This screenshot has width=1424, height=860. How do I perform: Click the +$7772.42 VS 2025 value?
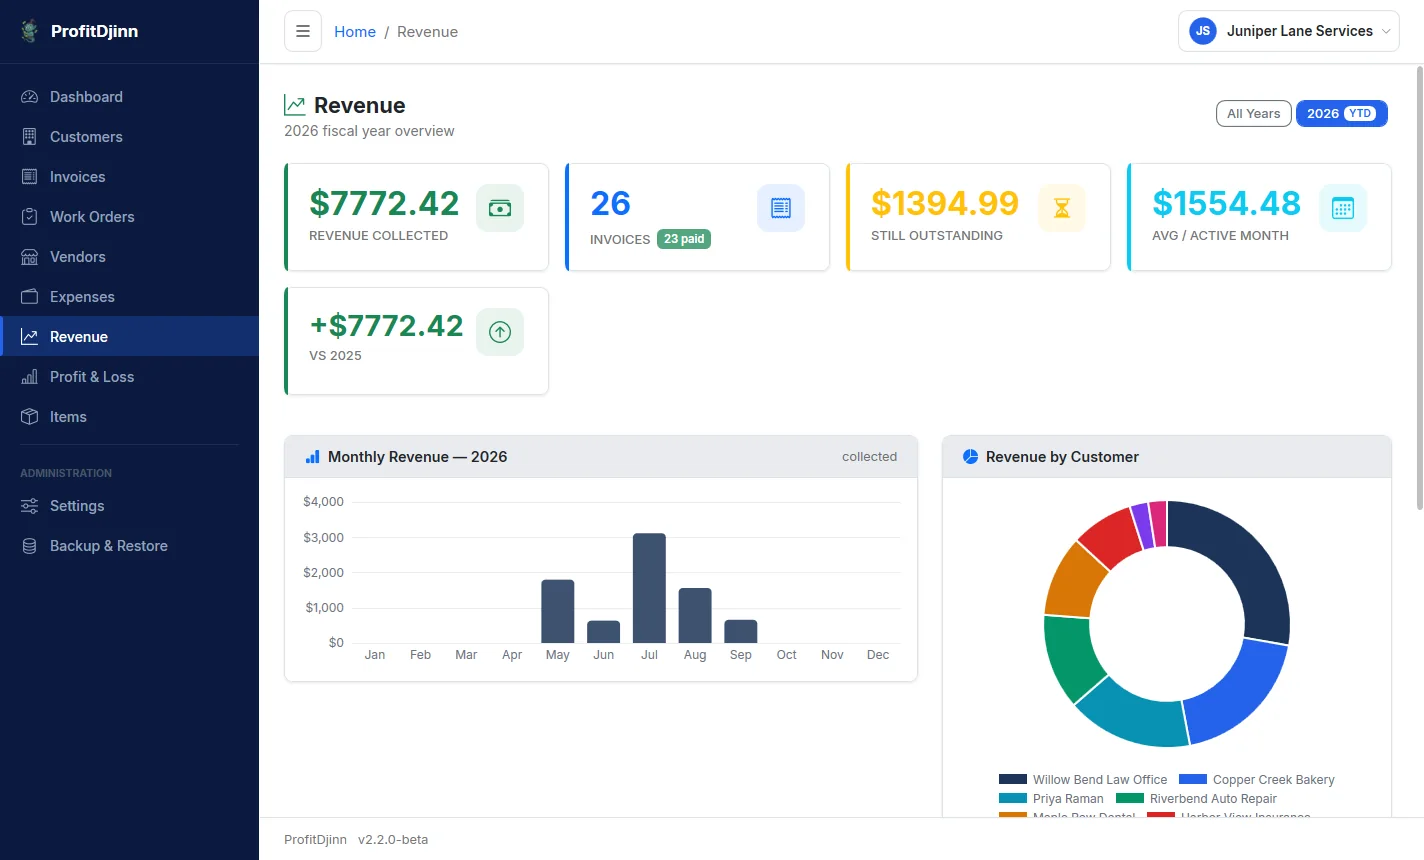coord(387,326)
